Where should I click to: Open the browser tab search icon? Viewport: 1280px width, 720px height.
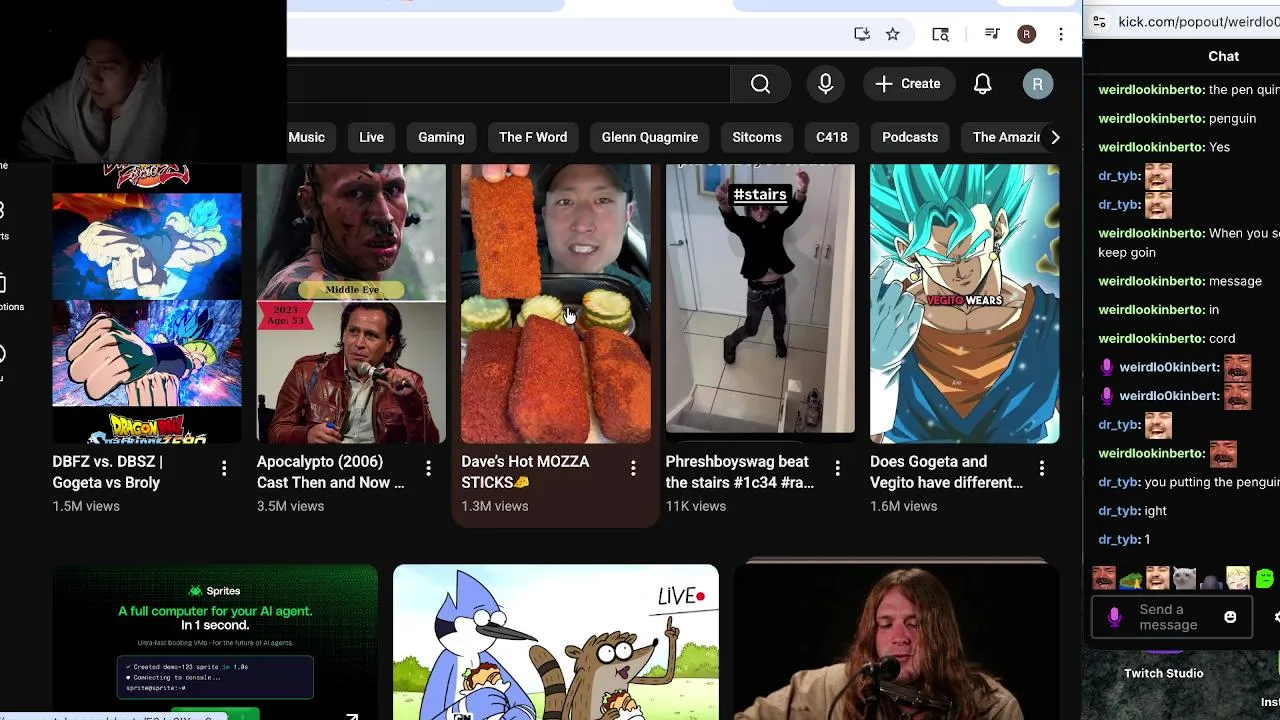pyautogui.click(x=940, y=34)
